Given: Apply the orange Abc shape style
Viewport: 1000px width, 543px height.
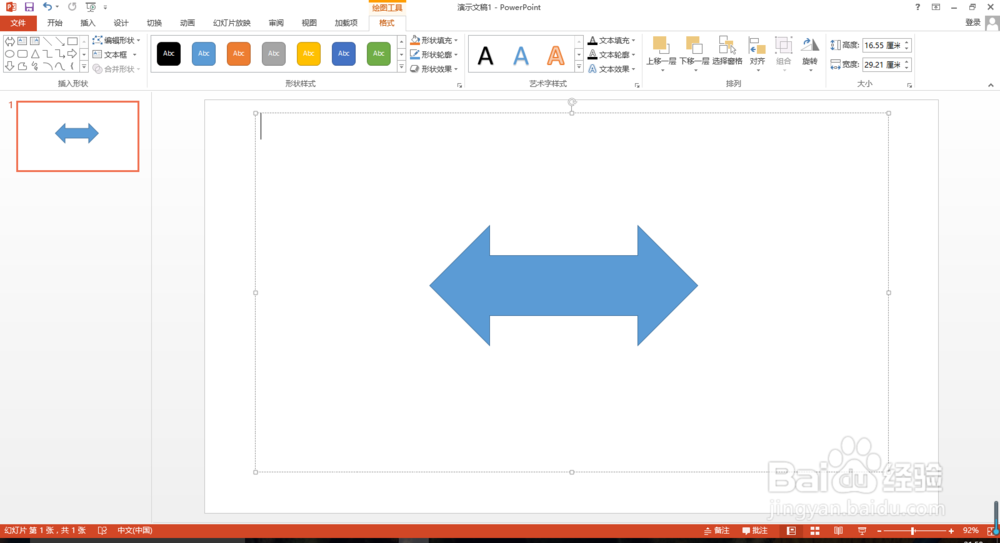Looking at the screenshot, I should [x=239, y=54].
